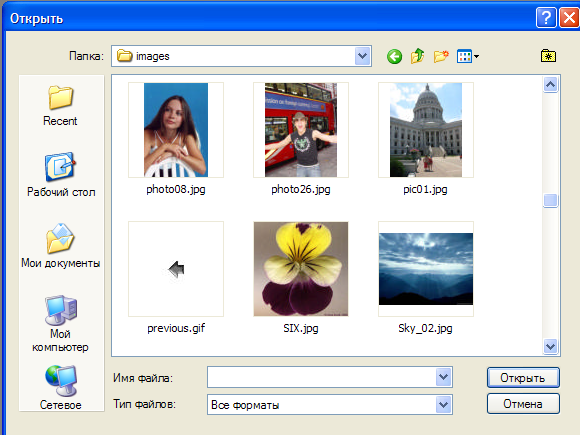
Task: Click the photo26.jpg file name
Action: point(301,189)
